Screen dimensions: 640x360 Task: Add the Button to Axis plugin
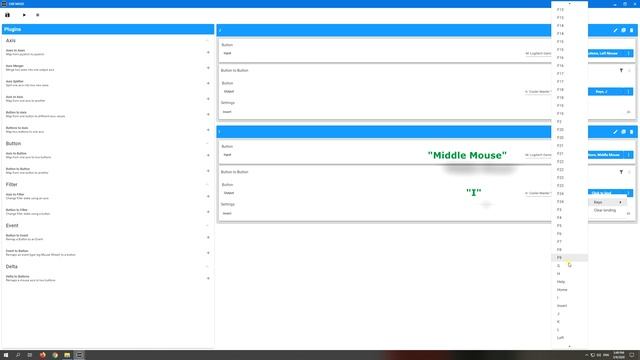pyautogui.click(x=208, y=114)
